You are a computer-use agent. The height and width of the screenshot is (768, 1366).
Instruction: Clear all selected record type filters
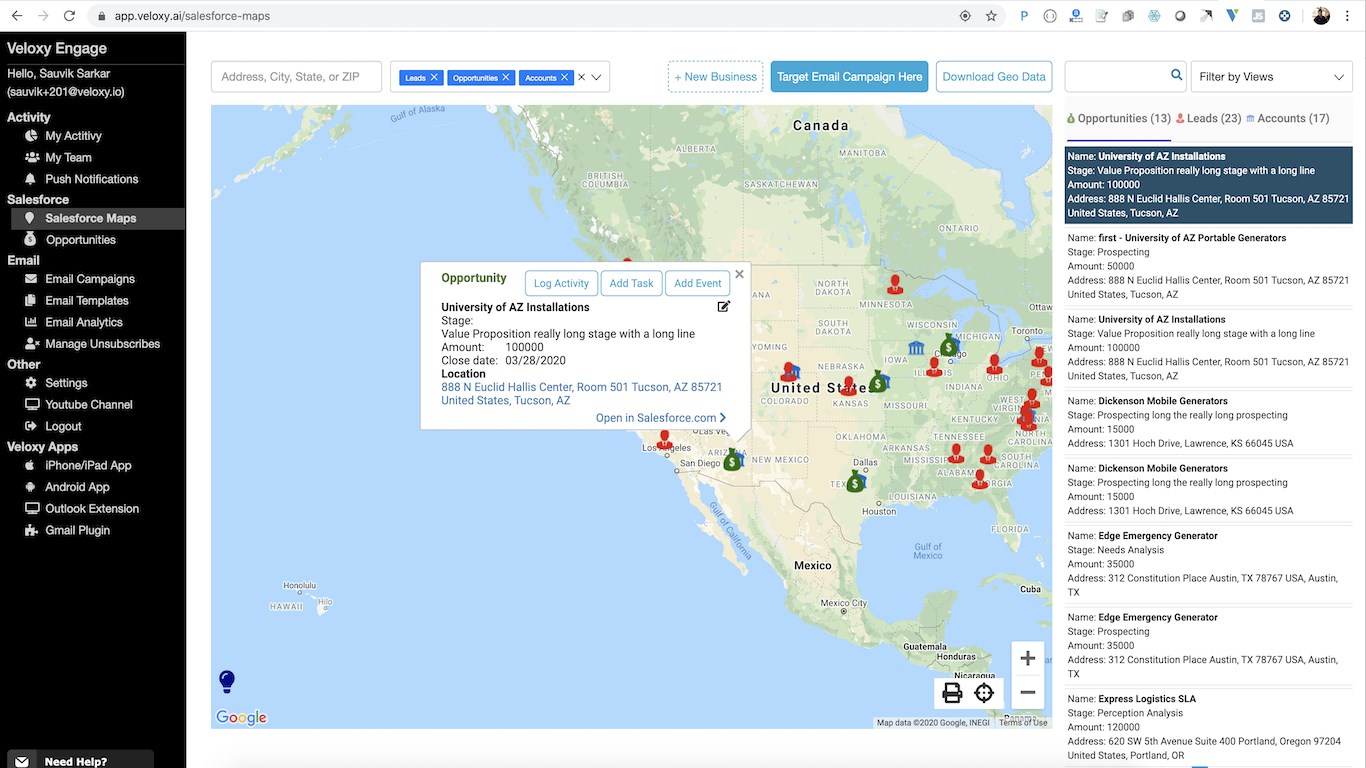click(x=581, y=77)
